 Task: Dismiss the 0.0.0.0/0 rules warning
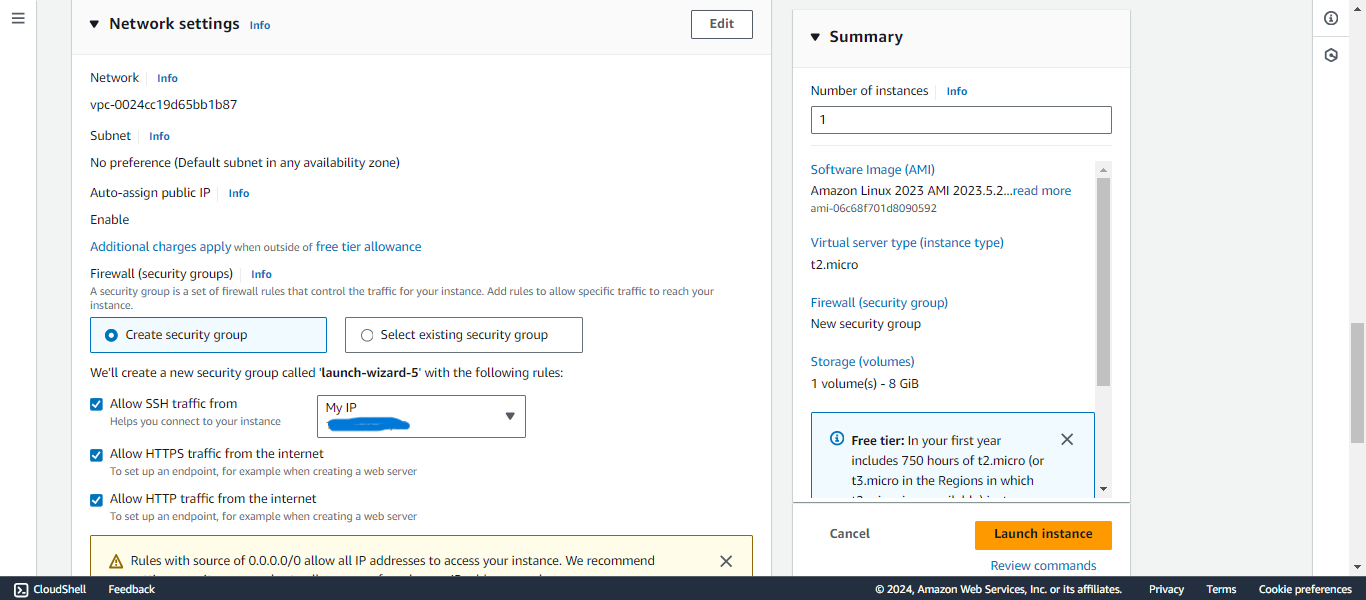point(726,561)
